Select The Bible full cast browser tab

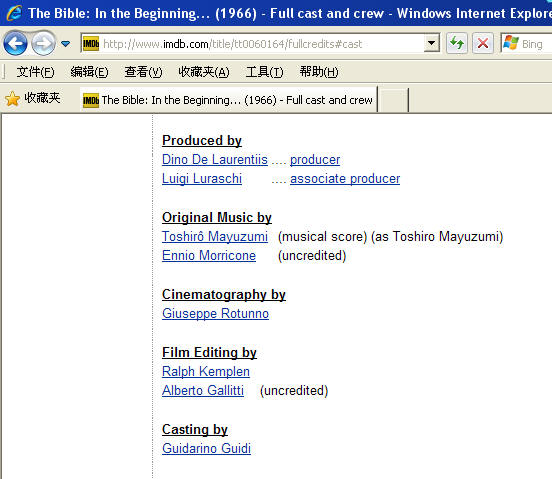tap(228, 100)
